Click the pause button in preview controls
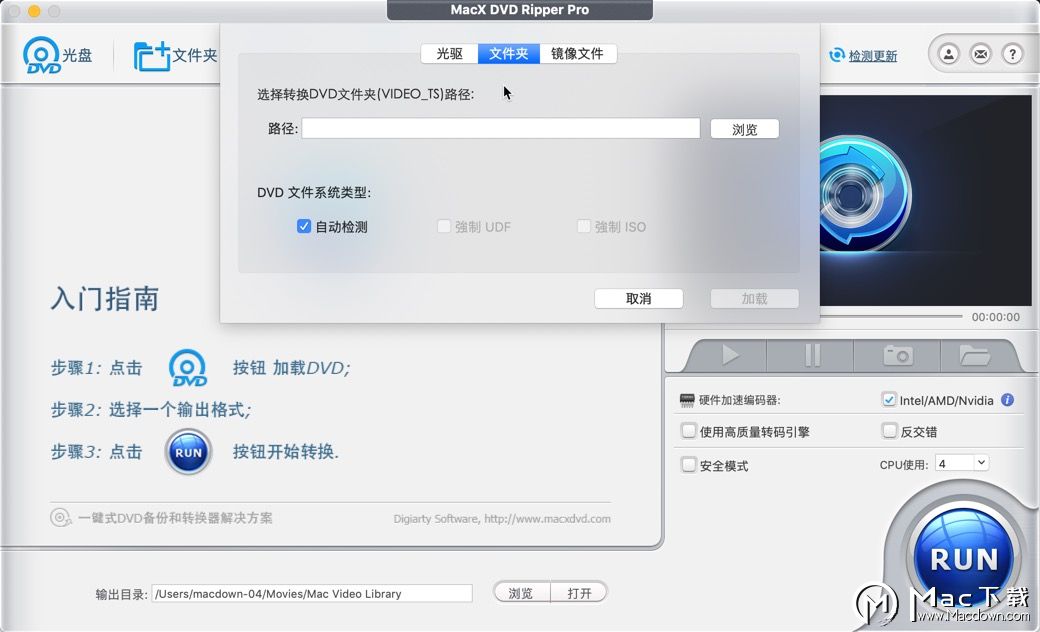This screenshot has width=1040, height=632. click(812, 355)
